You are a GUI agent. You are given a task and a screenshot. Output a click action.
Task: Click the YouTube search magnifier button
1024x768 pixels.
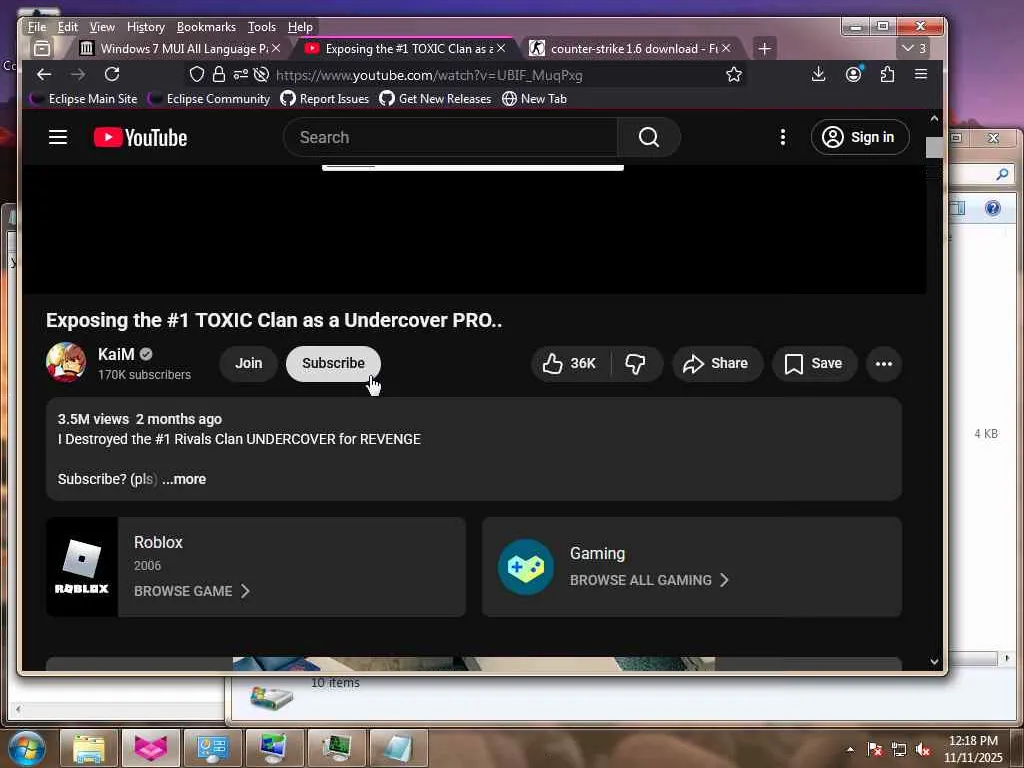click(648, 137)
